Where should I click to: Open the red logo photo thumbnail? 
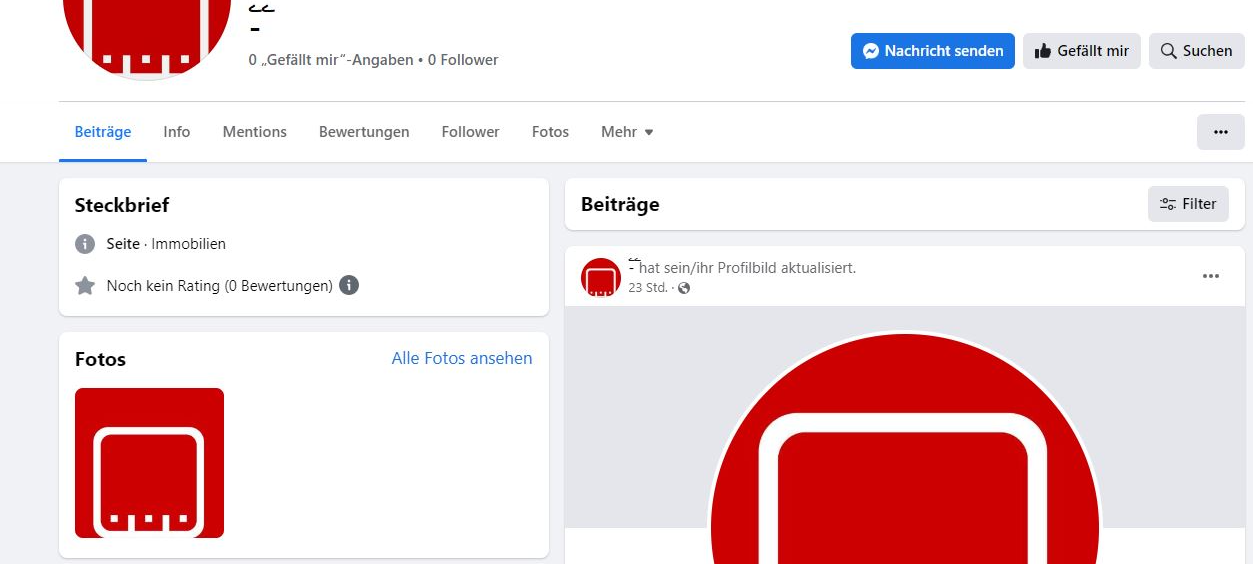tap(149, 463)
